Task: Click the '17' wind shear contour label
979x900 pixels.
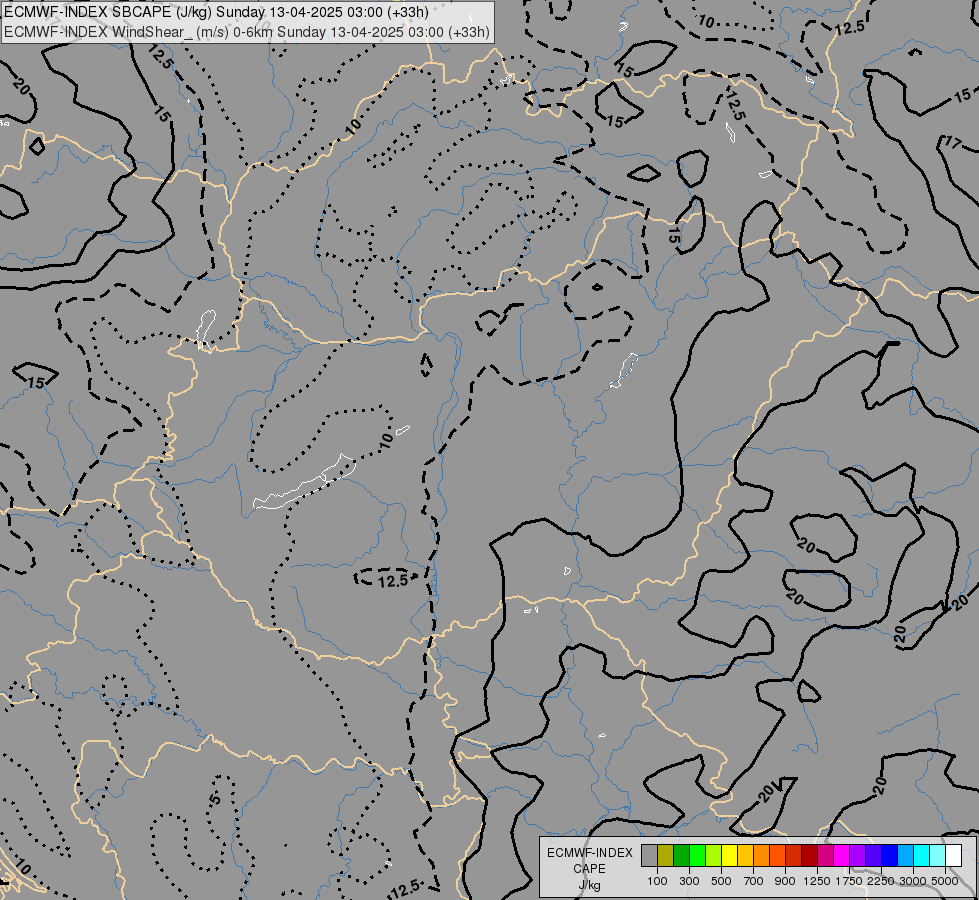Action: (x=952, y=142)
